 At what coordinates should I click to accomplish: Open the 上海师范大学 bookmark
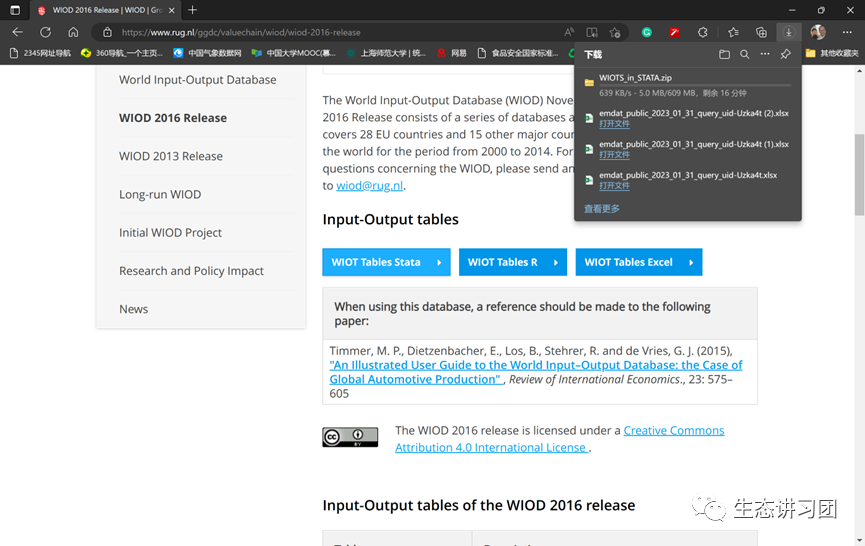(x=386, y=53)
